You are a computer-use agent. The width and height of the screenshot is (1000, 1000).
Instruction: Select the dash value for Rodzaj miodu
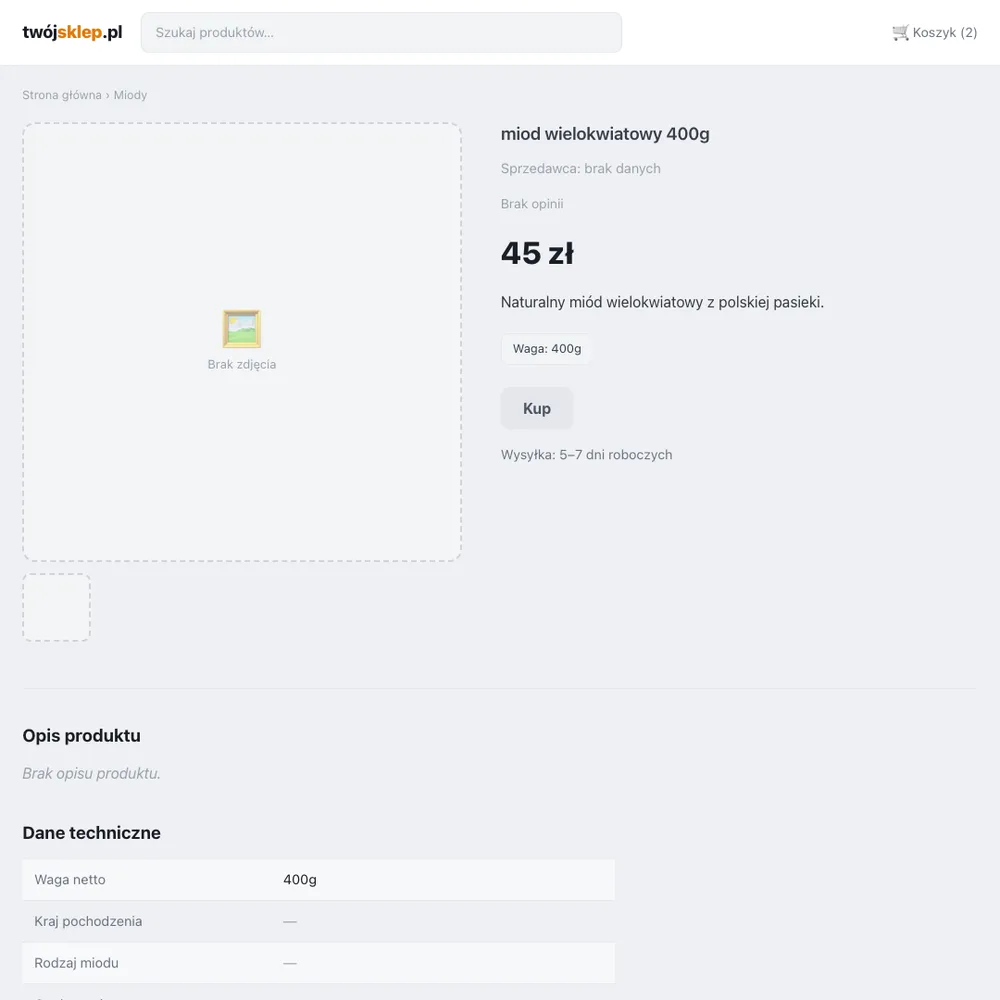tap(290, 963)
